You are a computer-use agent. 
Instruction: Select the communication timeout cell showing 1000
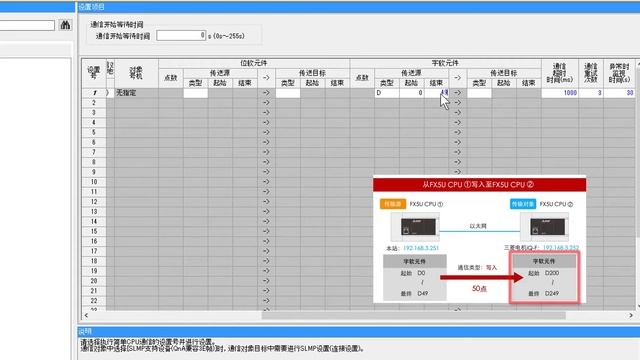click(x=560, y=93)
